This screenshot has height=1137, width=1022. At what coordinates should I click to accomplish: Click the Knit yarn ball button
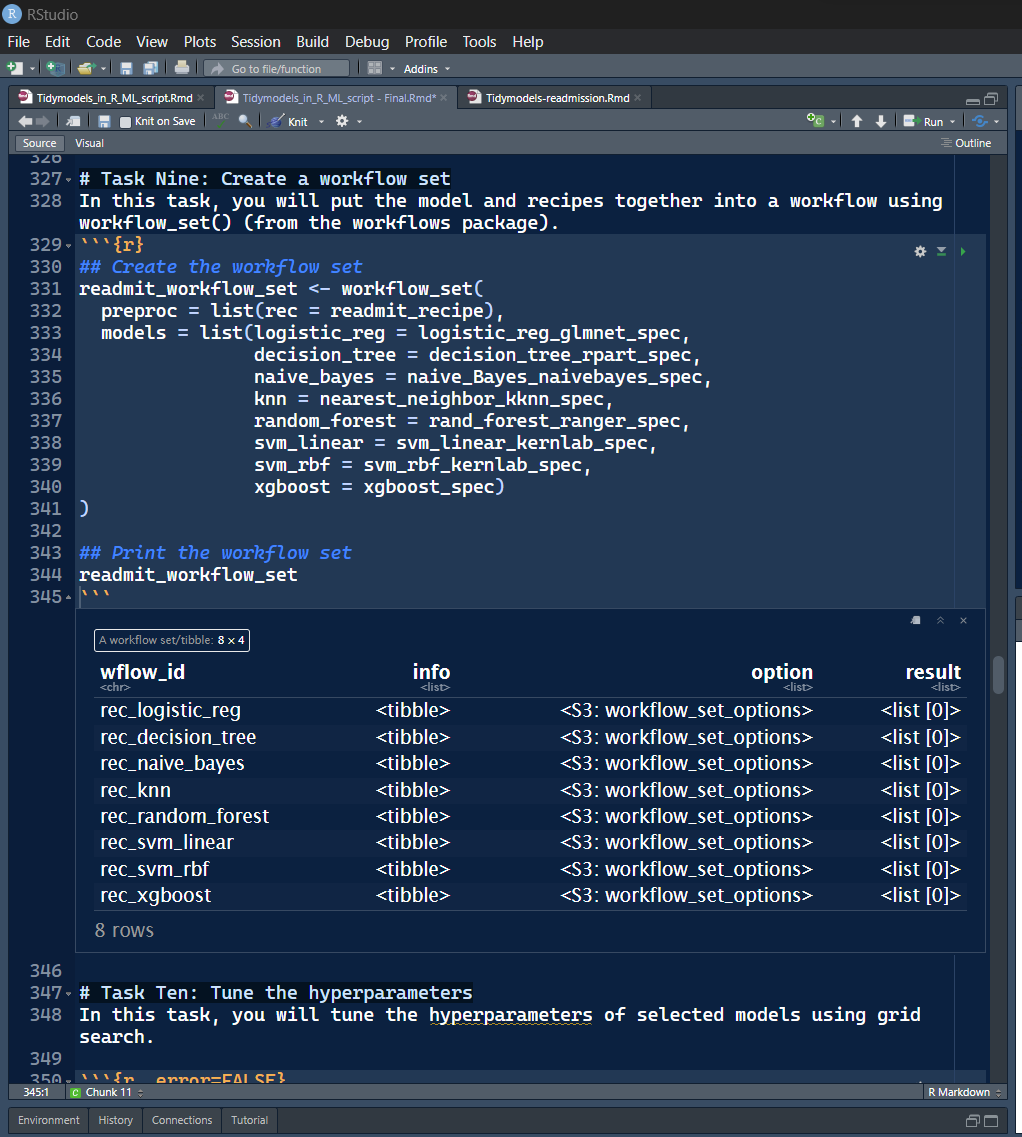pyautogui.click(x=288, y=121)
